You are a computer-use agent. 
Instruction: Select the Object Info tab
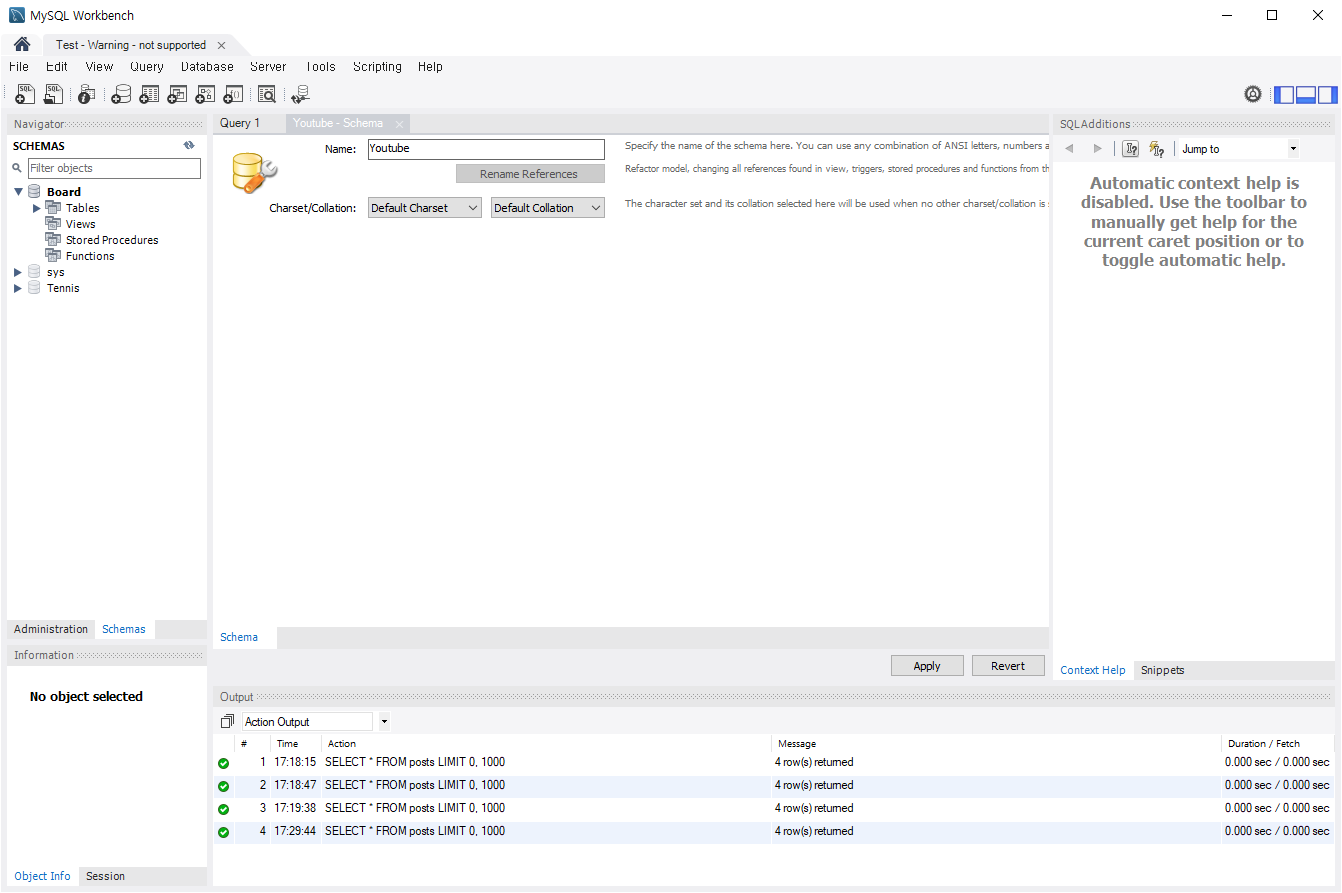pyautogui.click(x=42, y=876)
